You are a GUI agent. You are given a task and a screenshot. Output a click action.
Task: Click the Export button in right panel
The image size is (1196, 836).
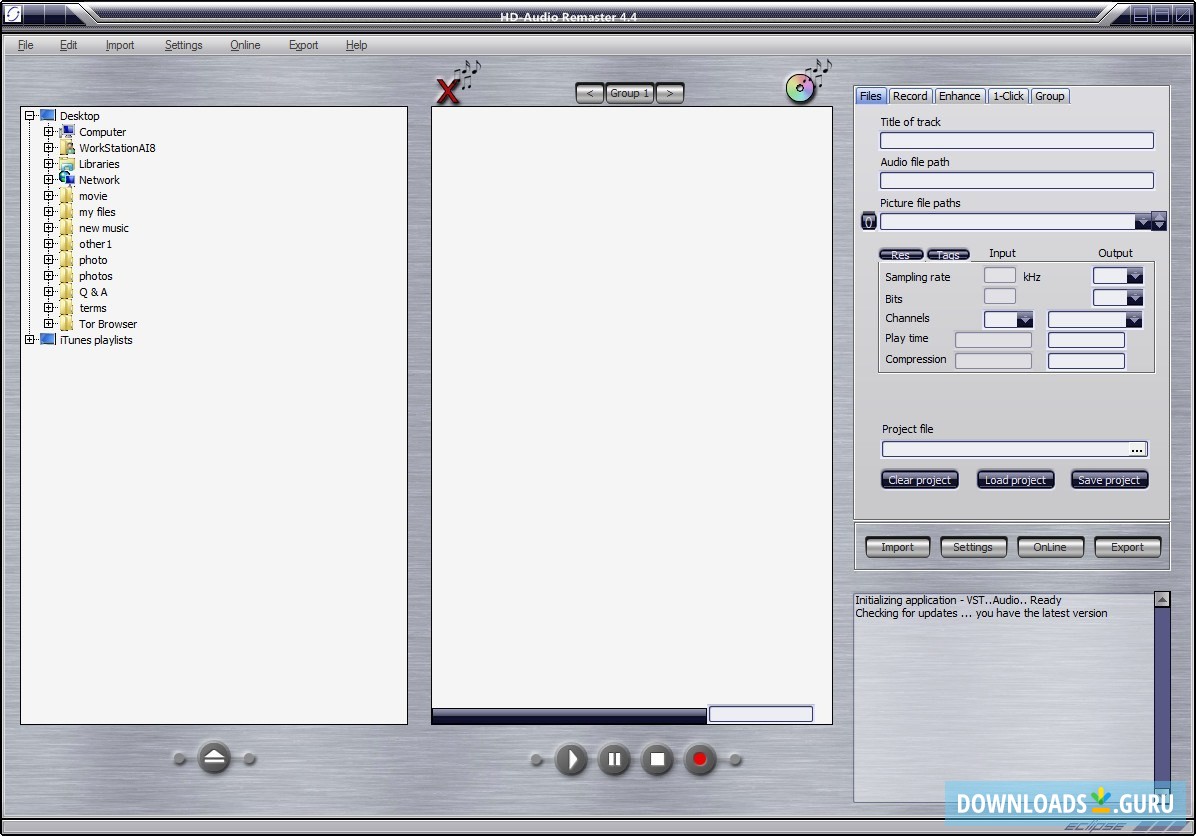tap(1127, 547)
